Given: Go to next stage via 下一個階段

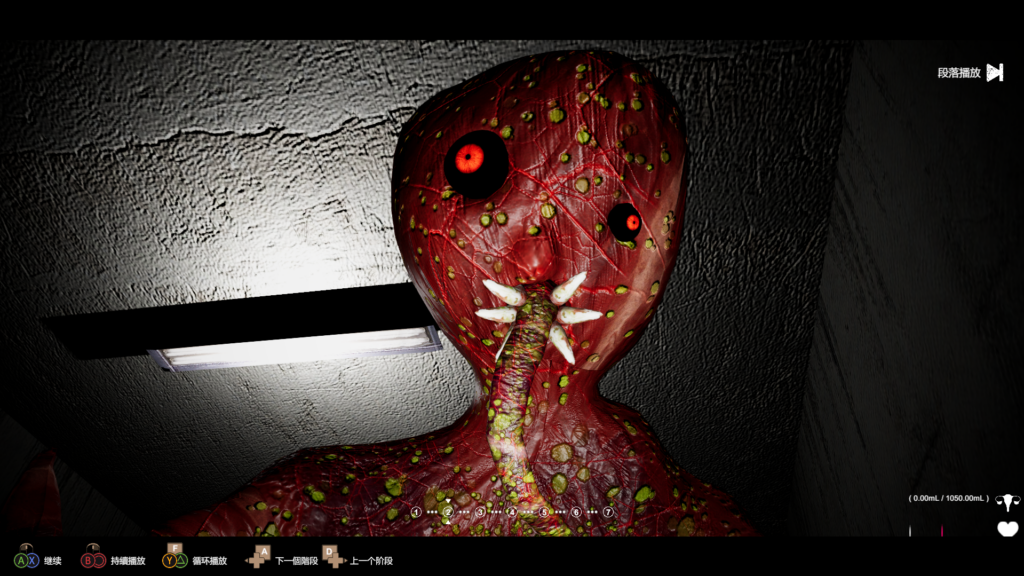Looking at the screenshot, I should 296,561.
